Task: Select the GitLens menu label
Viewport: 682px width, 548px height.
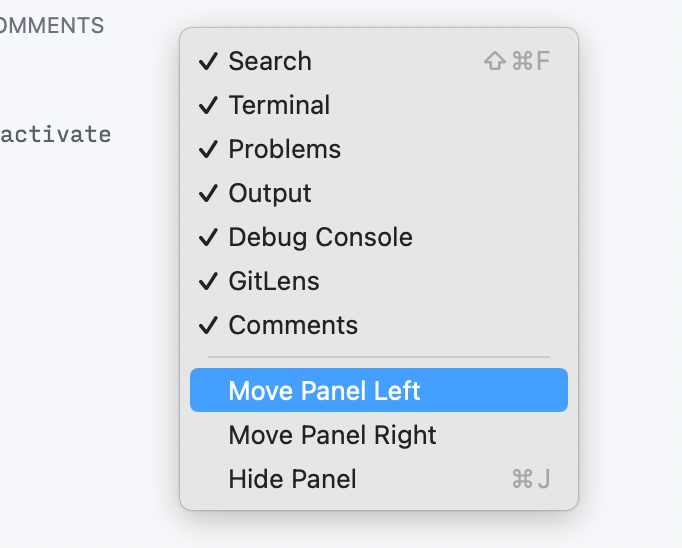Action: (274, 282)
